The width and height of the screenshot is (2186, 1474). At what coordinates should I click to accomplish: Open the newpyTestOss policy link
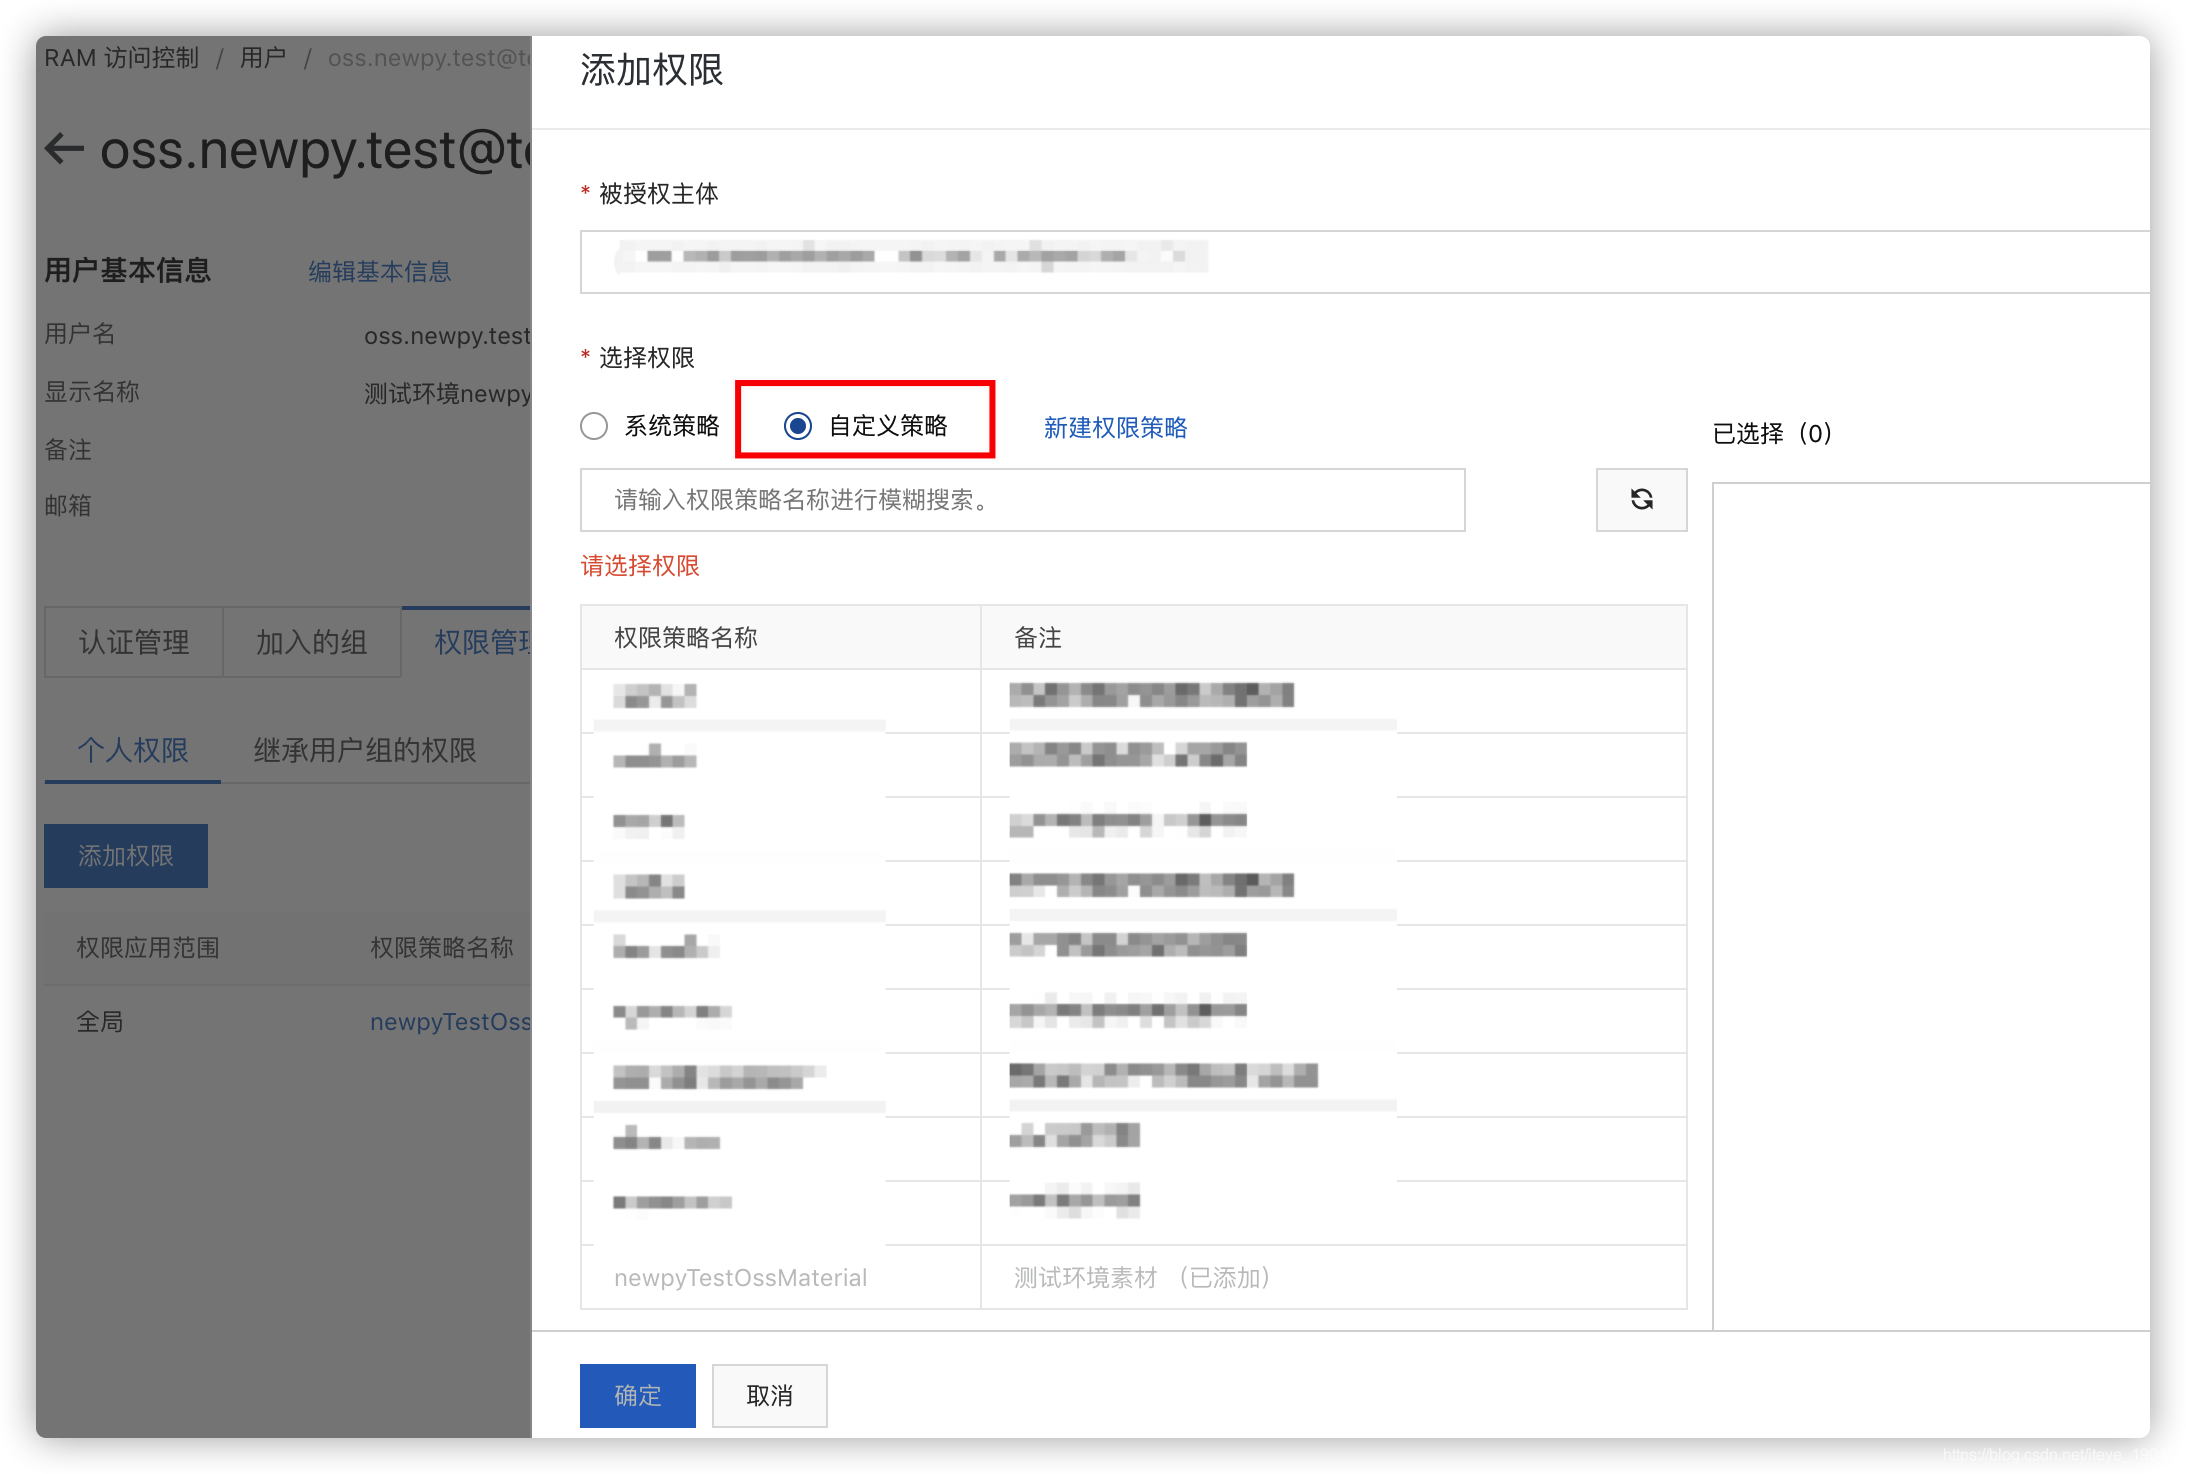click(450, 1022)
